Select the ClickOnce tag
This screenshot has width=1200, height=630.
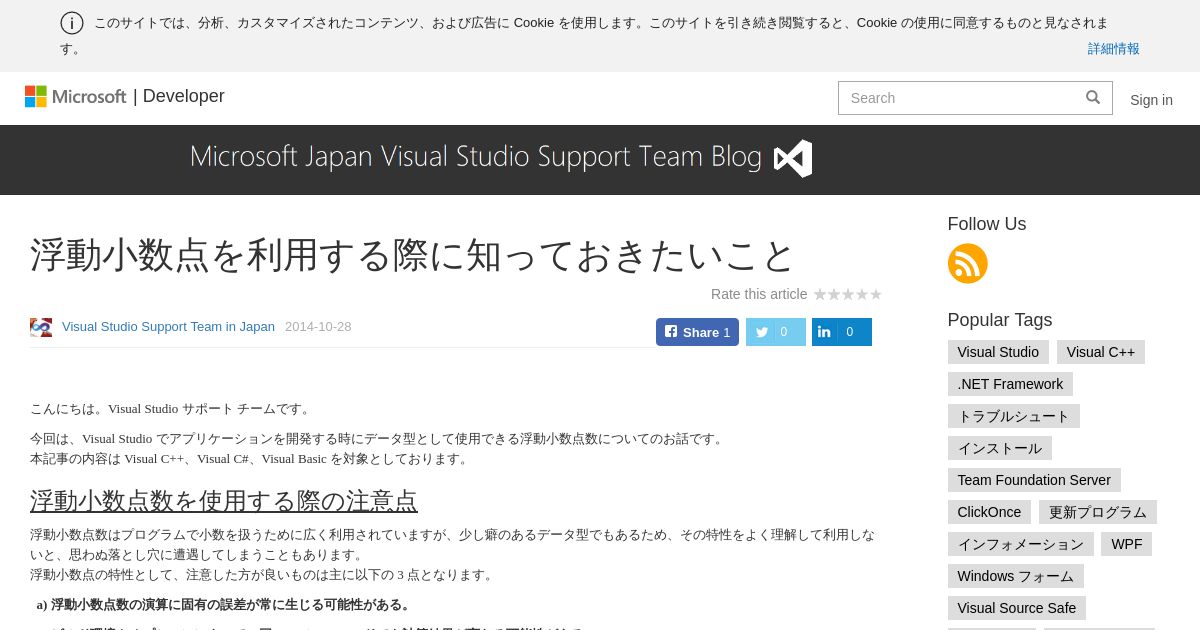tap(989, 512)
